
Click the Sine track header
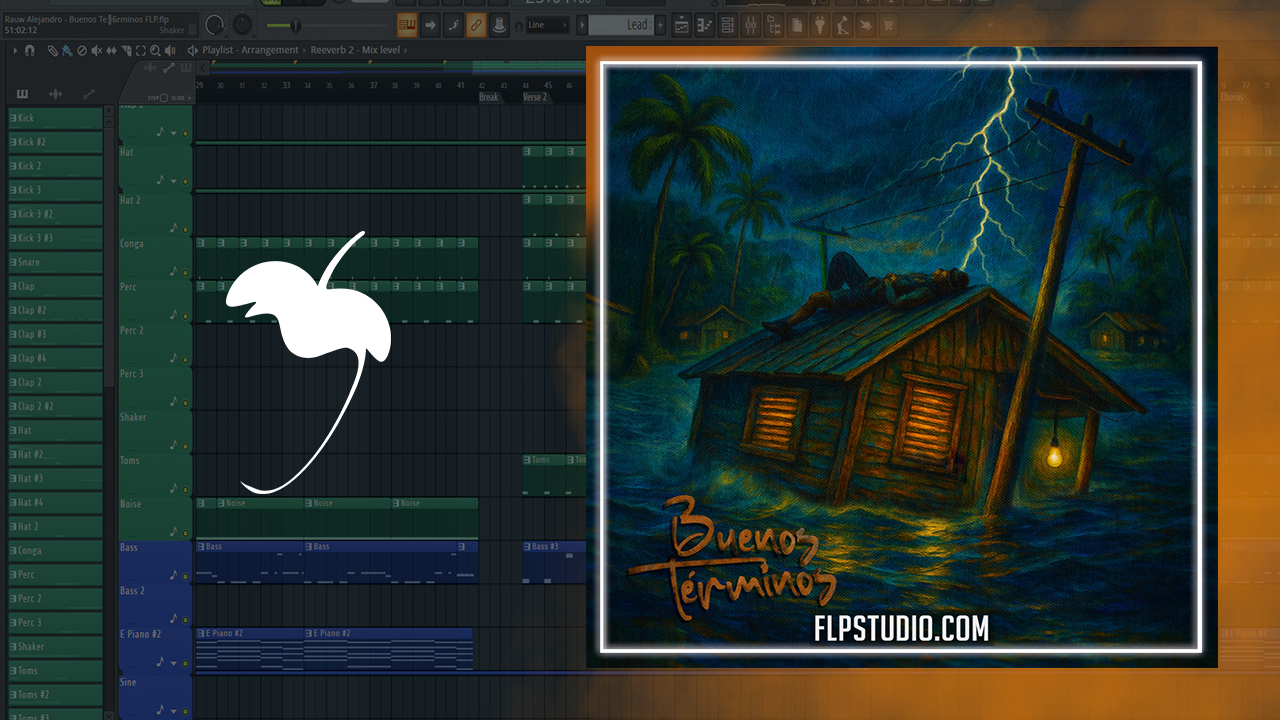click(155, 695)
